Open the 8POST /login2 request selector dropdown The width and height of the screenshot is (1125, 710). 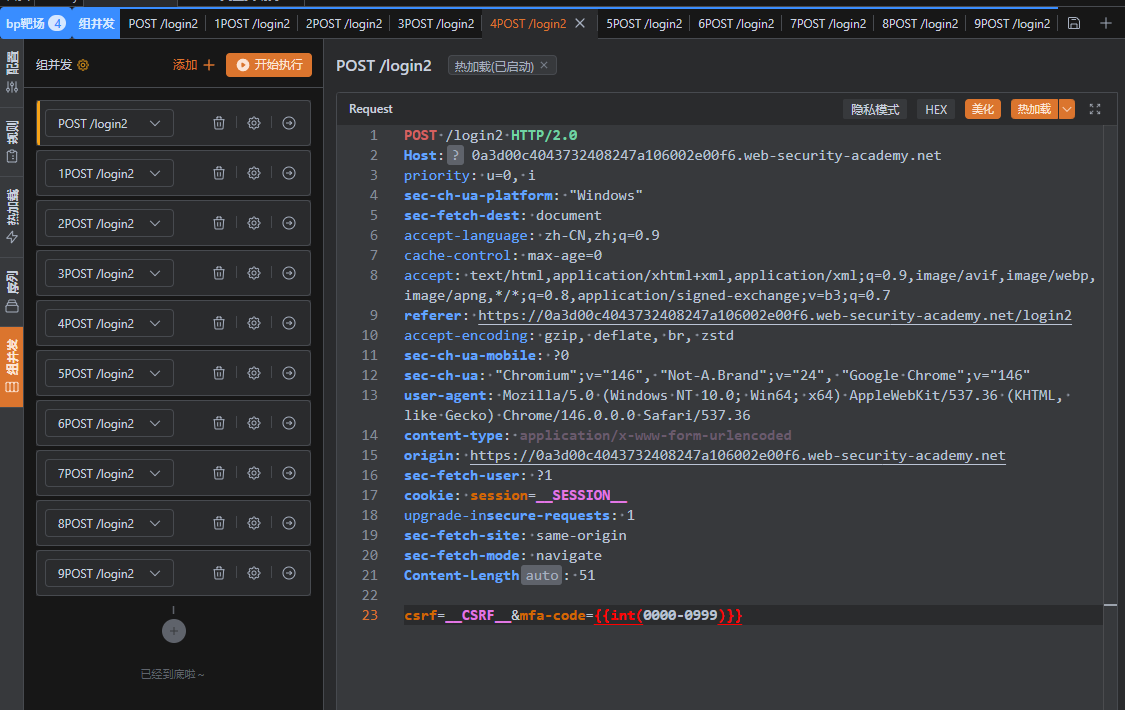[x=109, y=523]
